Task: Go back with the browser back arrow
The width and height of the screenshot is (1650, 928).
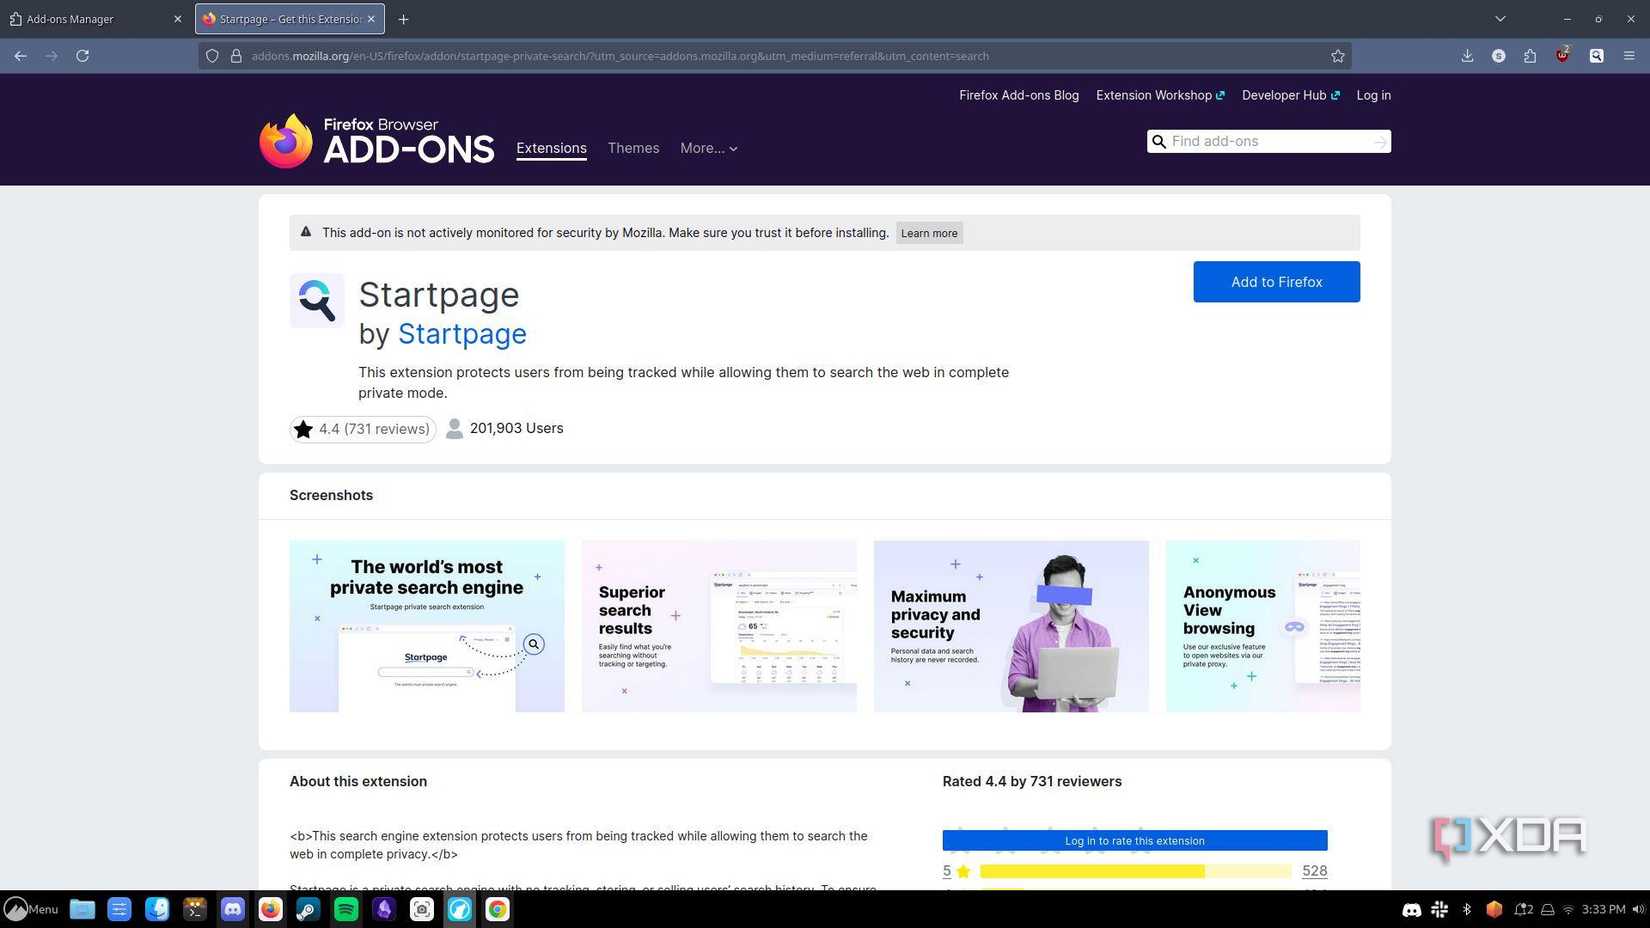Action: point(20,56)
